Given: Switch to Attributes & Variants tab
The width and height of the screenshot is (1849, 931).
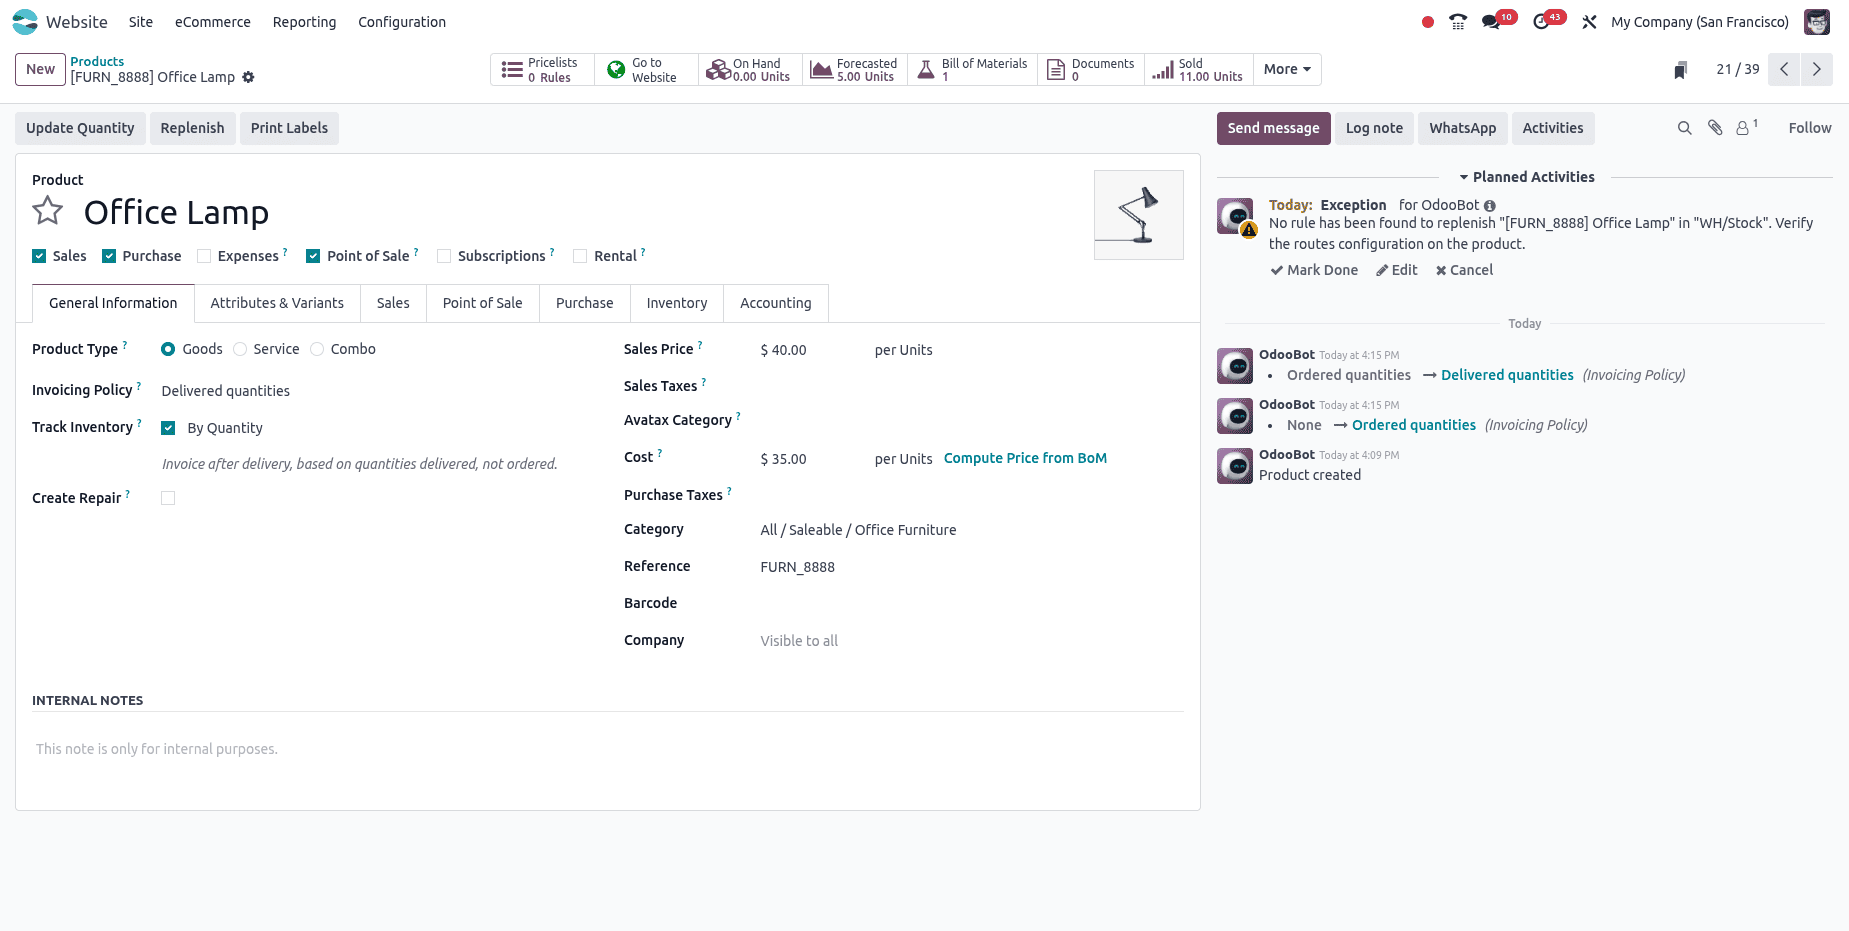Looking at the screenshot, I should pyautogui.click(x=277, y=303).
